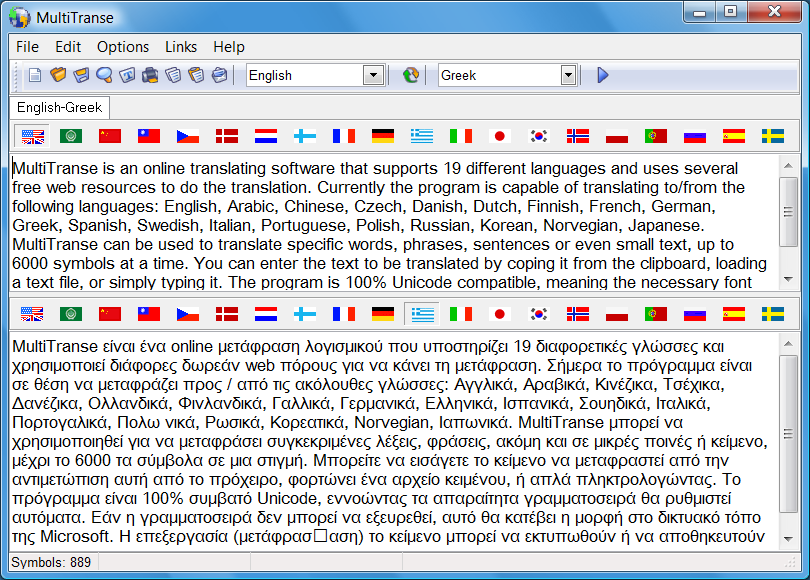
Task: Click source text pane scroll-up arrow
Action: [788, 166]
